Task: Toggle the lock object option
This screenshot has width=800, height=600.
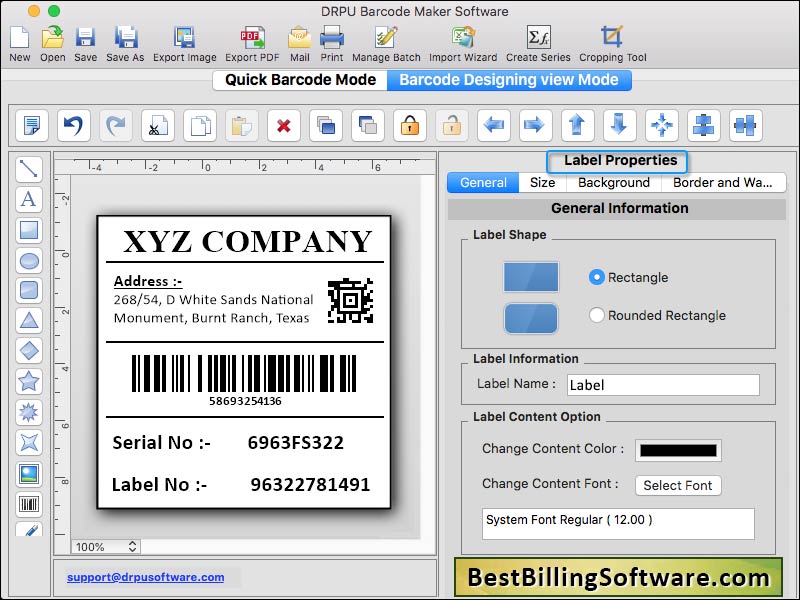Action: (409, 125)
